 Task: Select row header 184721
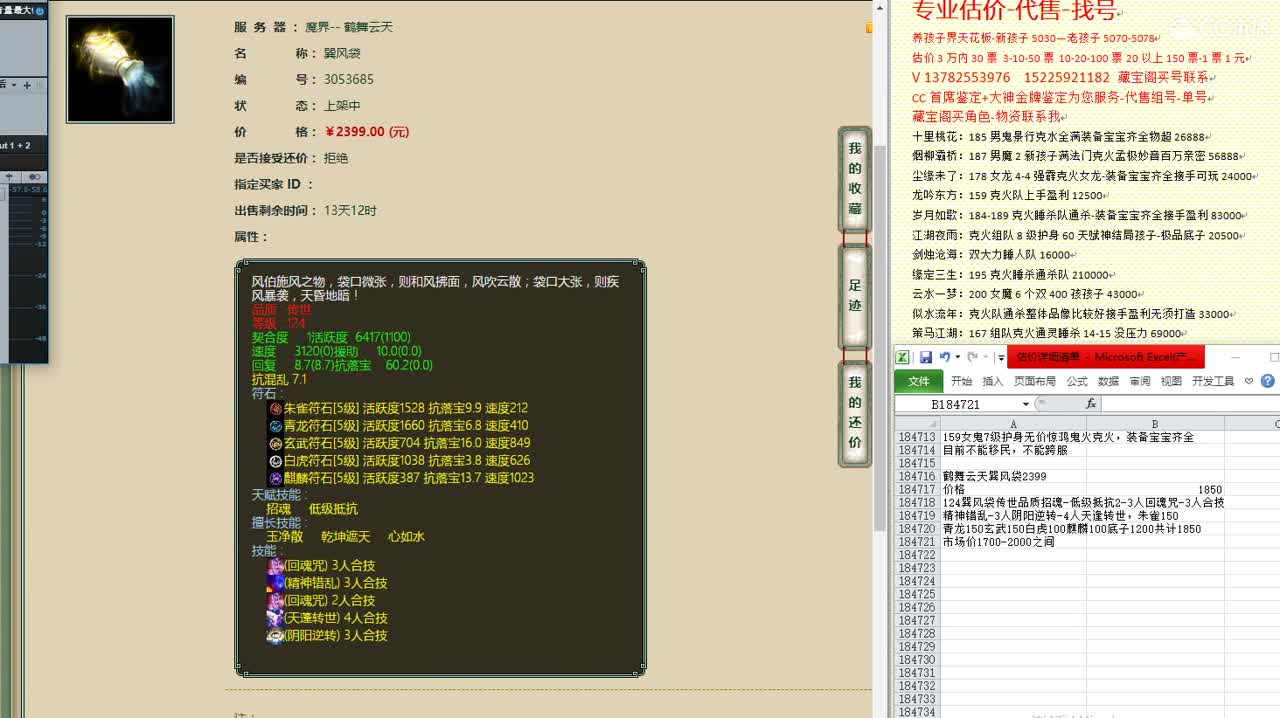[x=916, y=542]
